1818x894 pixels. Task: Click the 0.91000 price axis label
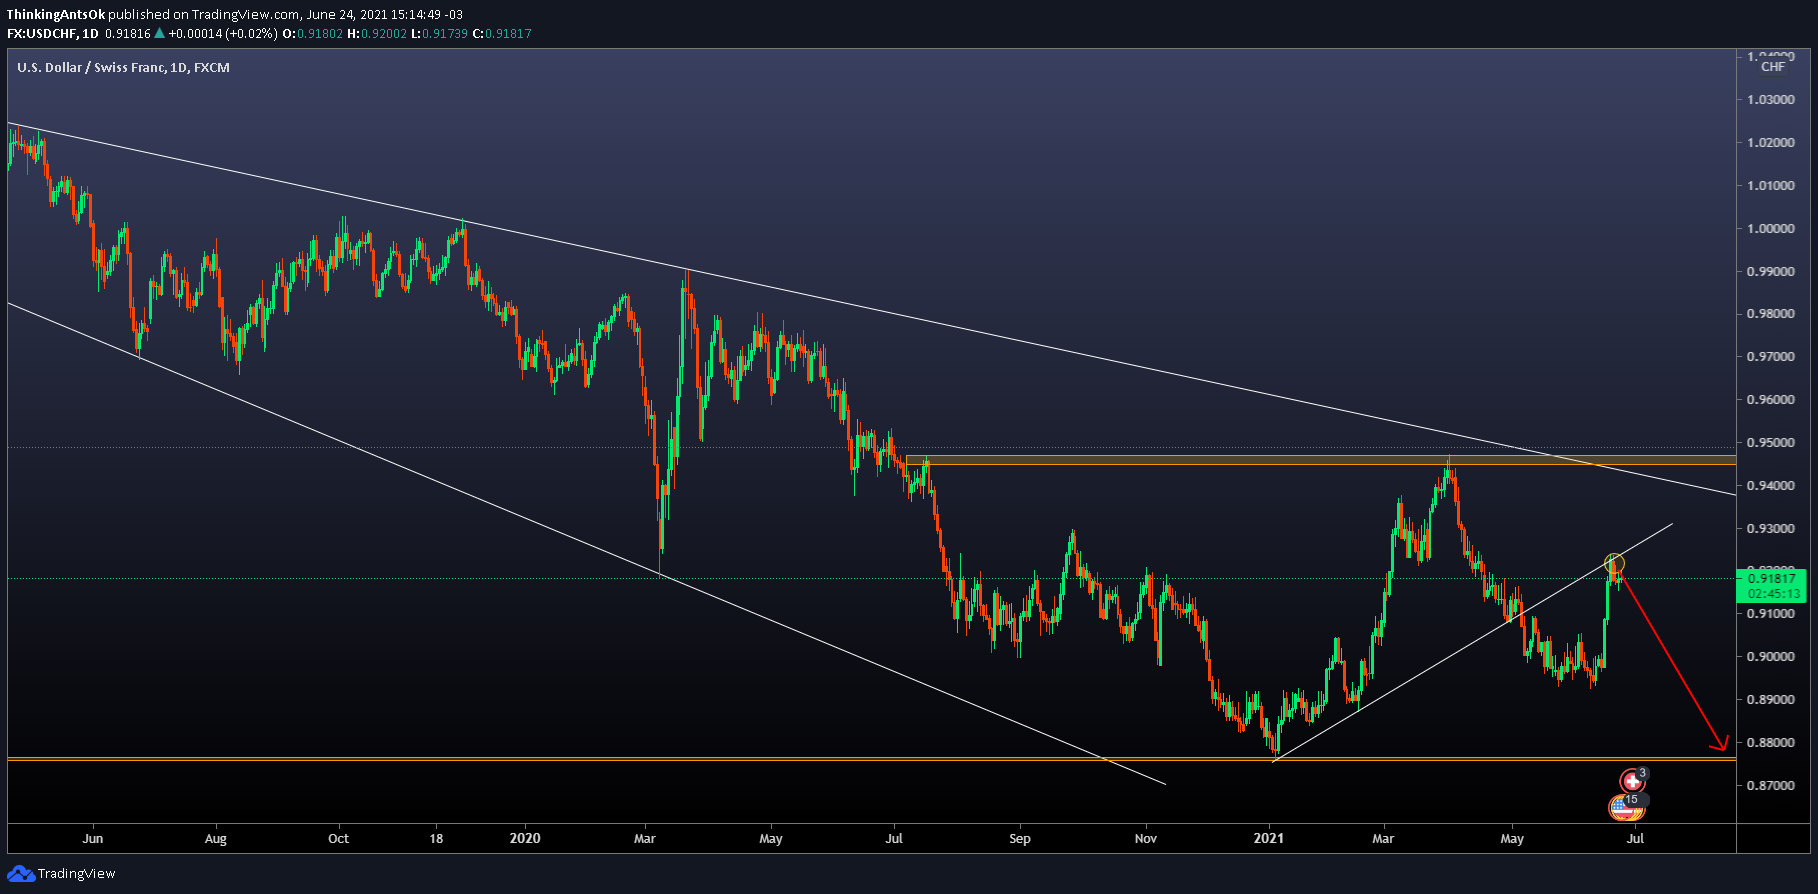click(x=1770, y=614)
